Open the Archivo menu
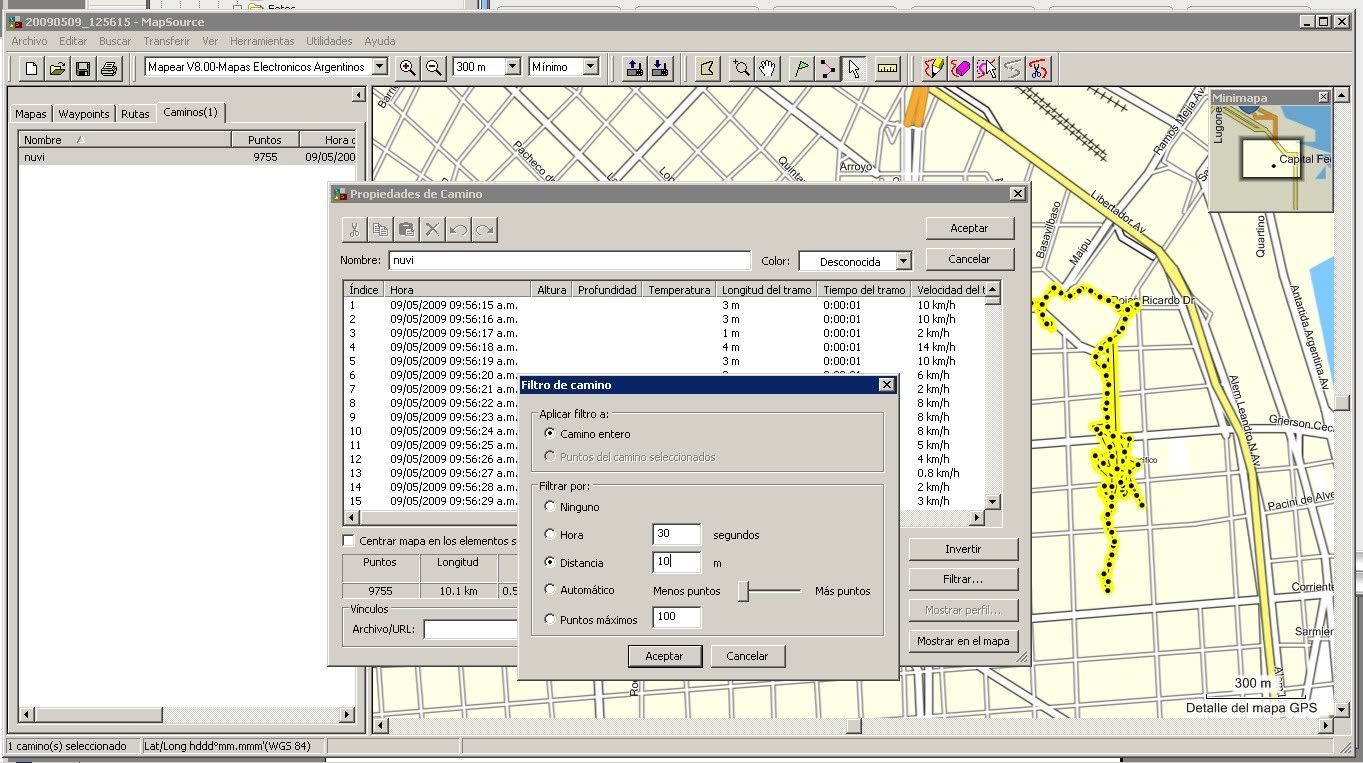Image resolution: width=1363 pixels, height=763 pixels. (x=29, y=41)
